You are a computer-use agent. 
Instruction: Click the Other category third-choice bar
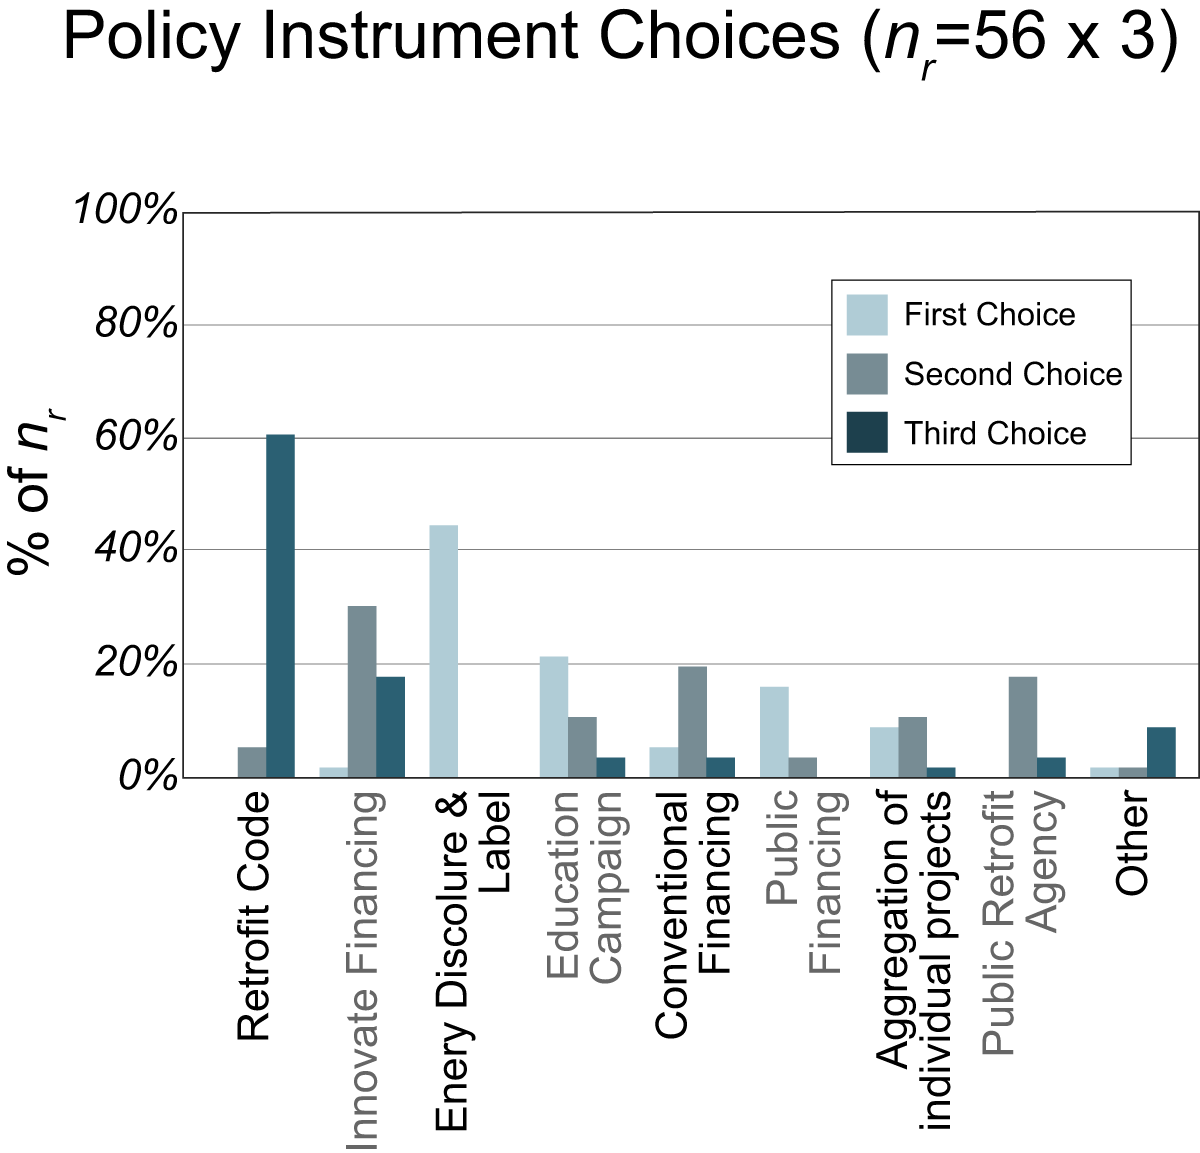1161,751
